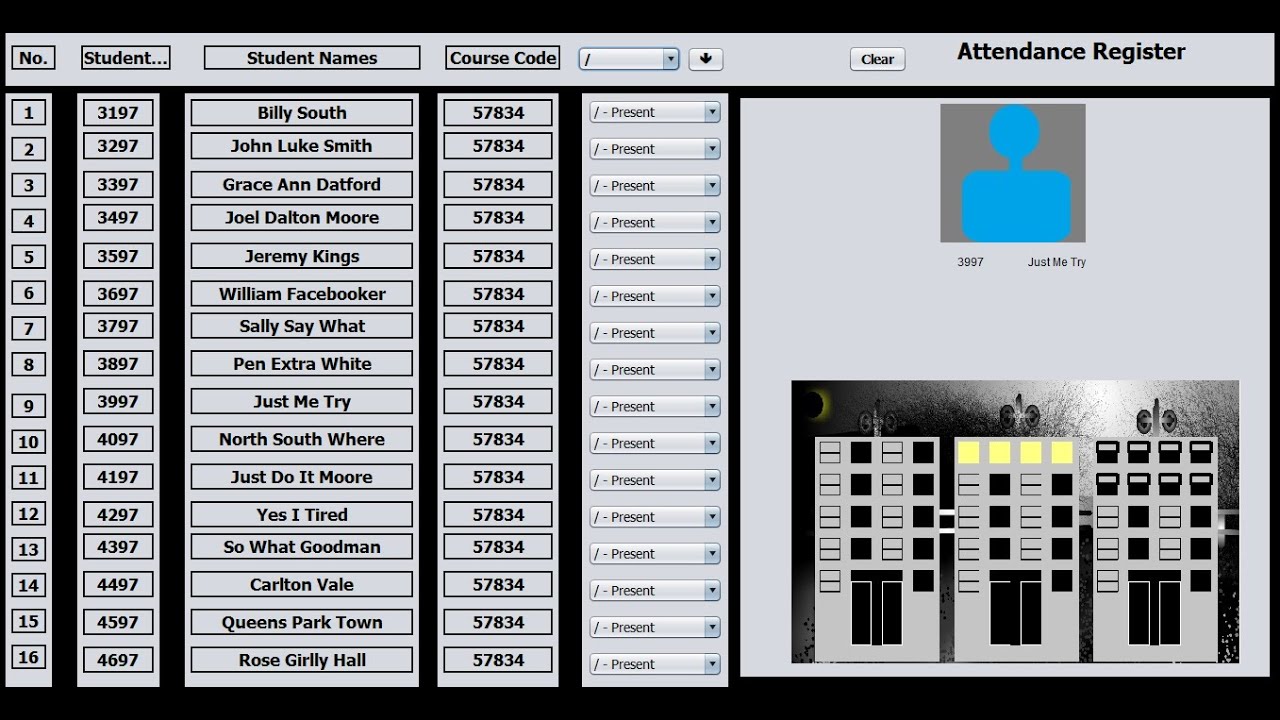The height and width of the screenshot is (720, 1280).
Task: Select the Billy South name button
Action: point(301,113)
